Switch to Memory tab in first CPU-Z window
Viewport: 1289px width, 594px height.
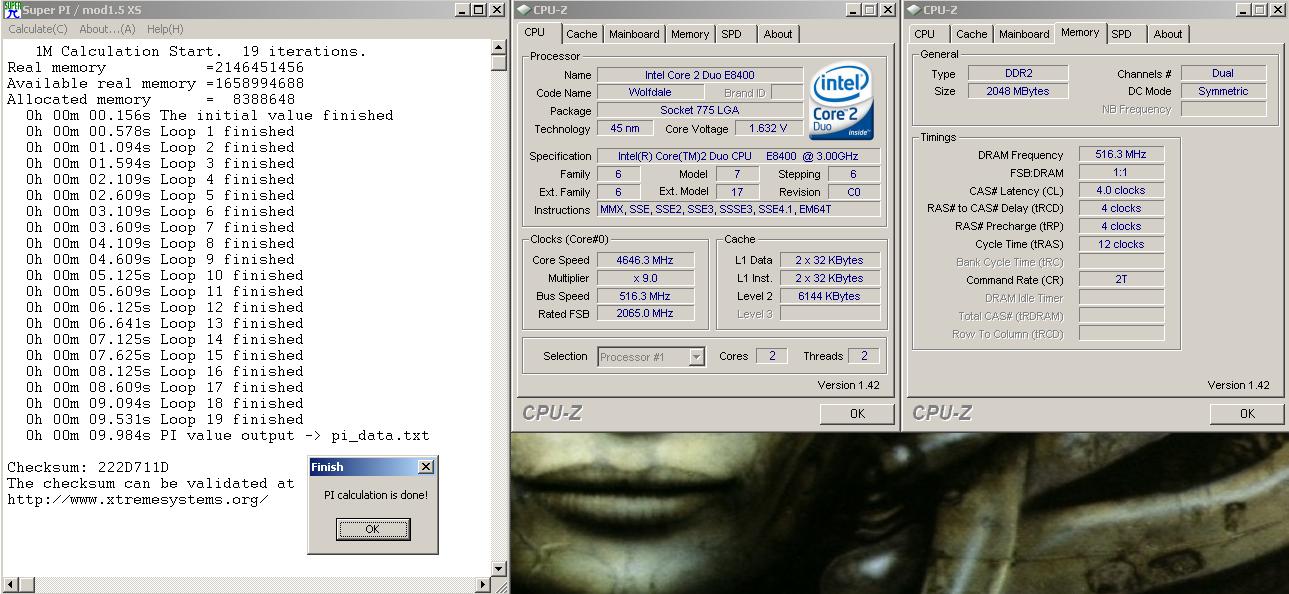tap(690, 34)
